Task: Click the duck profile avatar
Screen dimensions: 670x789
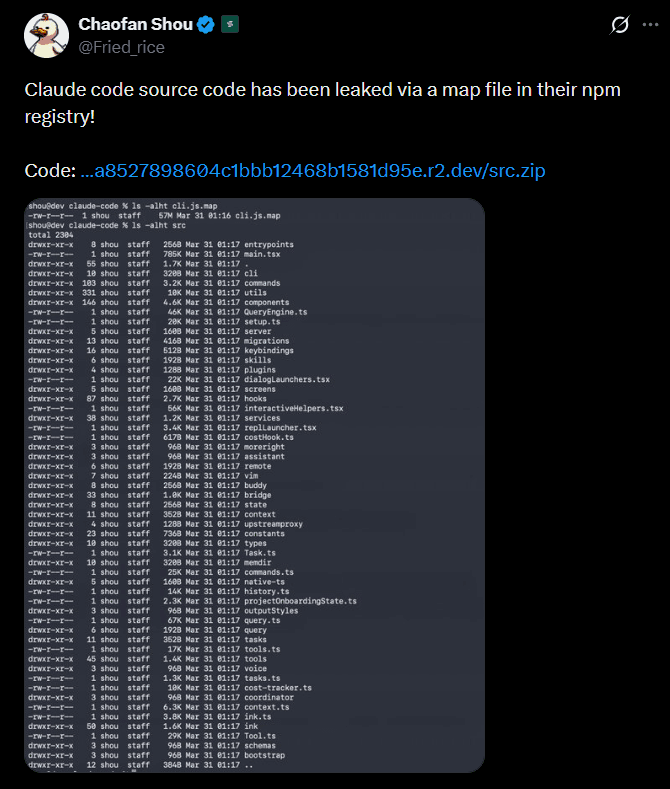Action: [45, 35]
